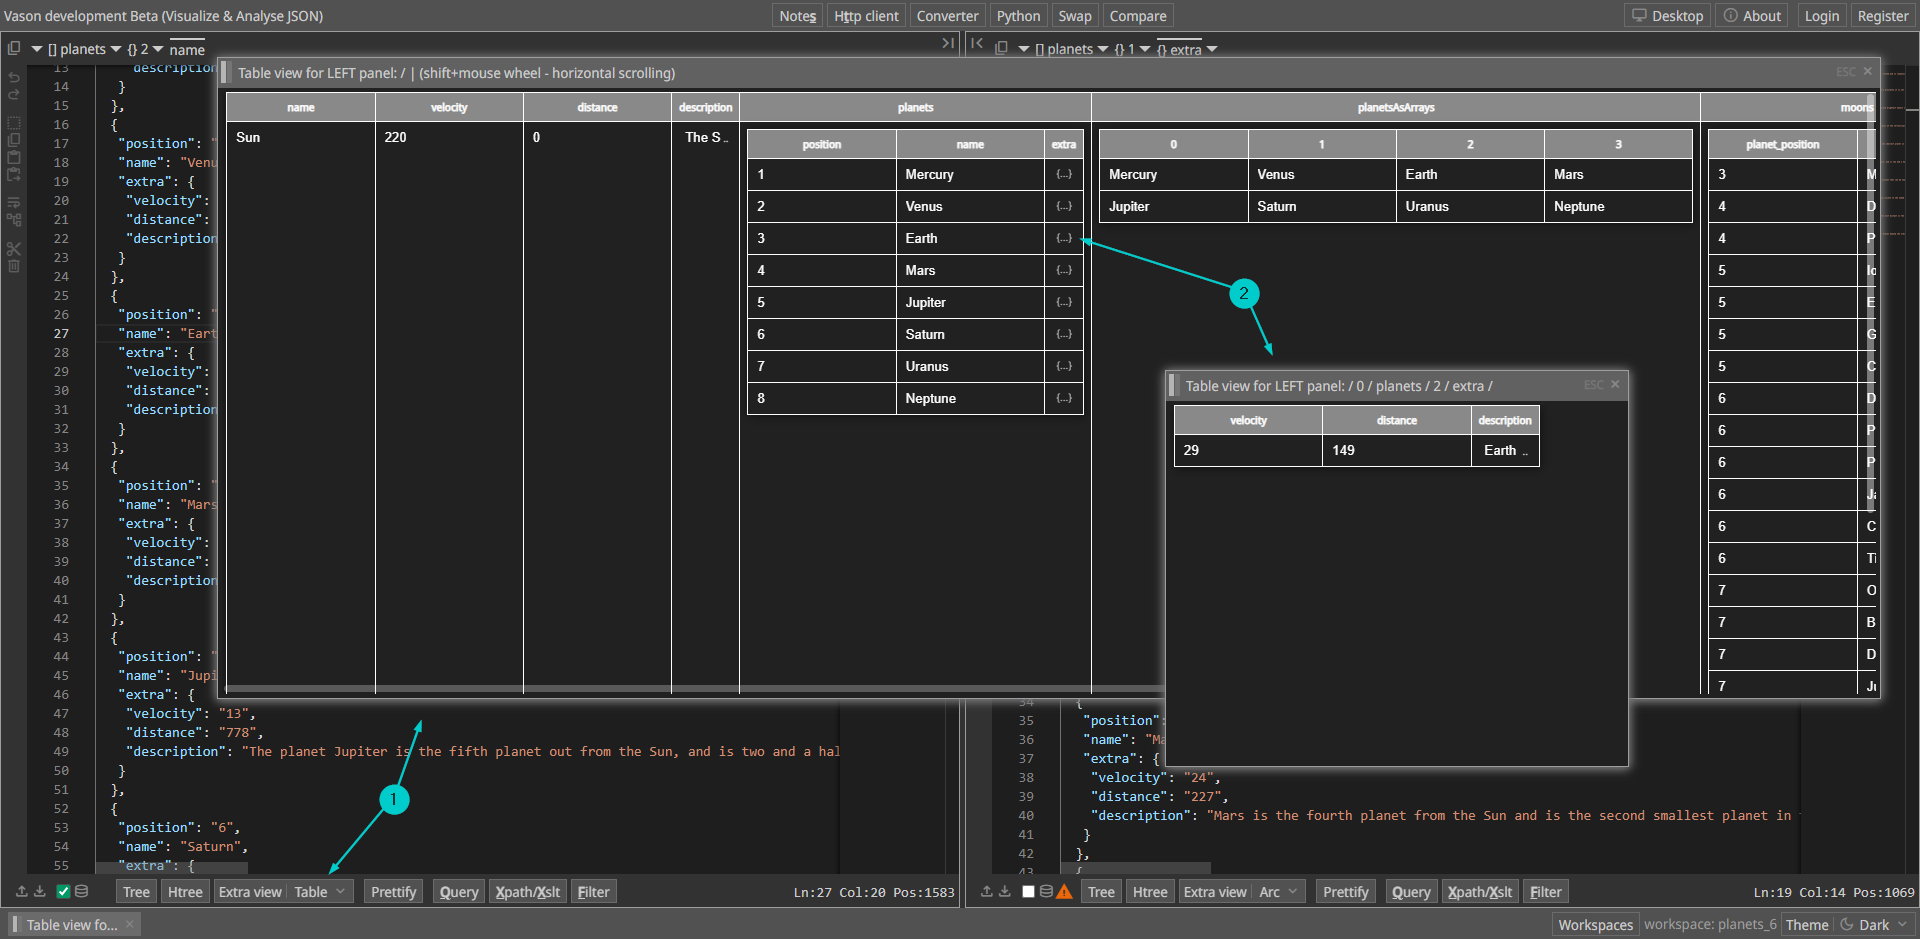Select the 'Table view fo...' bottom tab

(71, 925)
